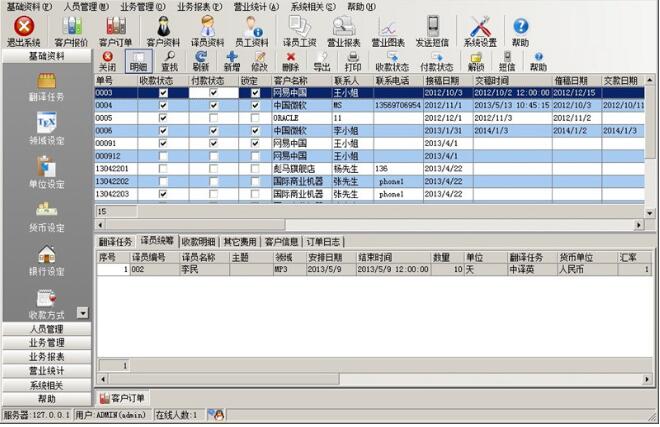The image size is (660, 427).
Task: Open 员工资料 employee data icon
Action: click(252, 31)
